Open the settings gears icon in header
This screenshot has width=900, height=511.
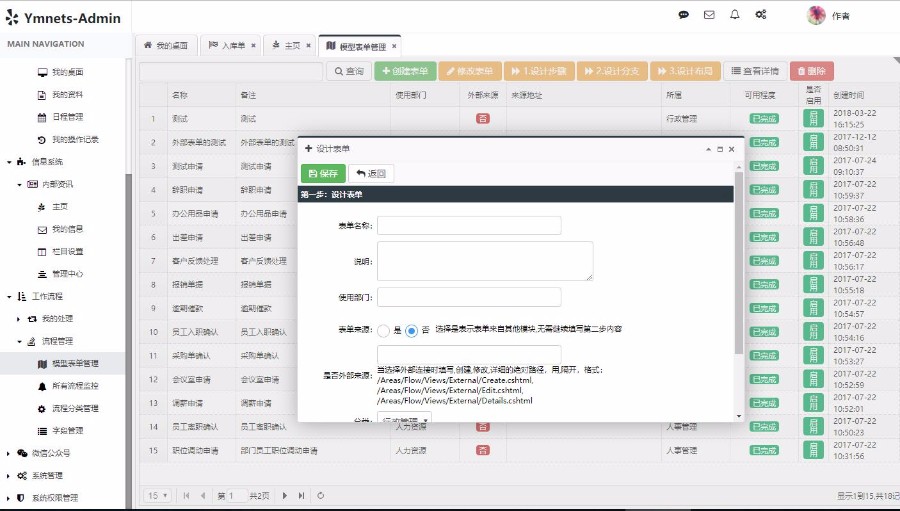tap(761, 15)
